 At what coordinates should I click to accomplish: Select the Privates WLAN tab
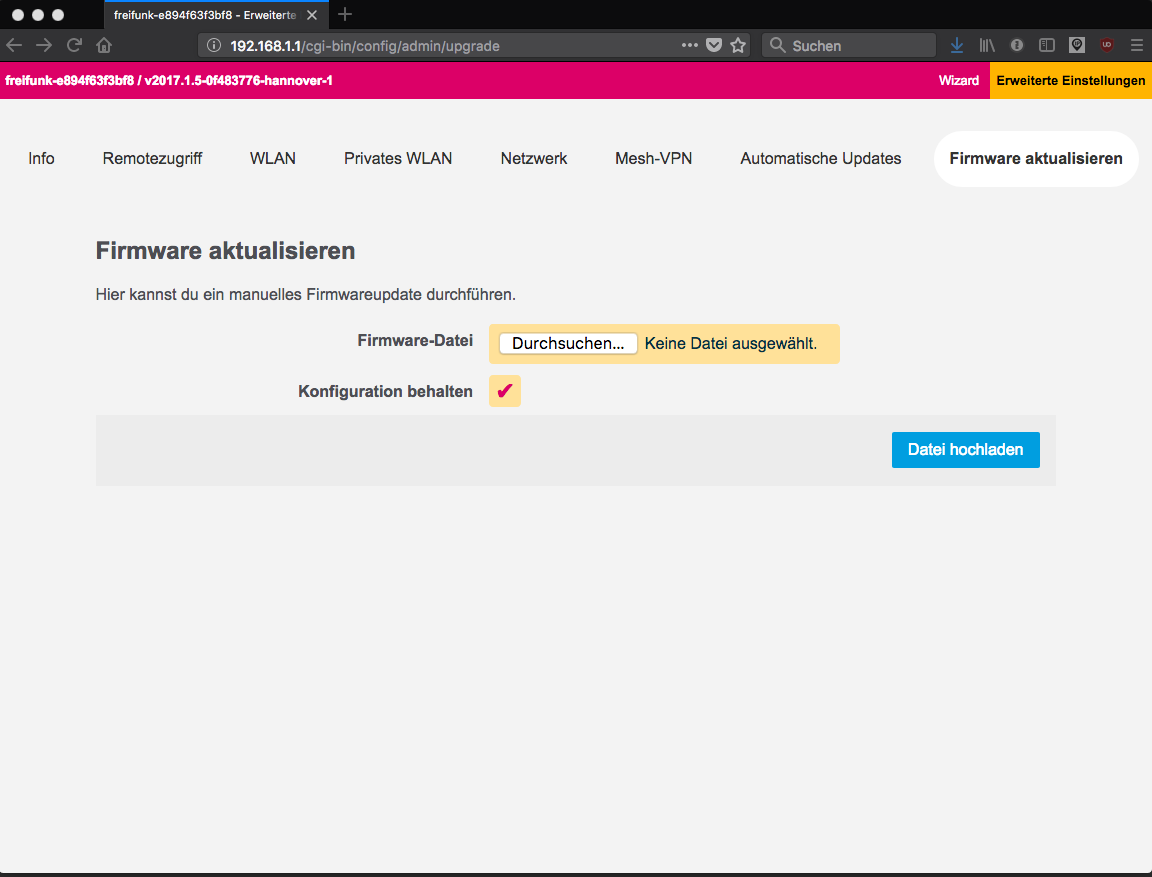coord(398,158)
